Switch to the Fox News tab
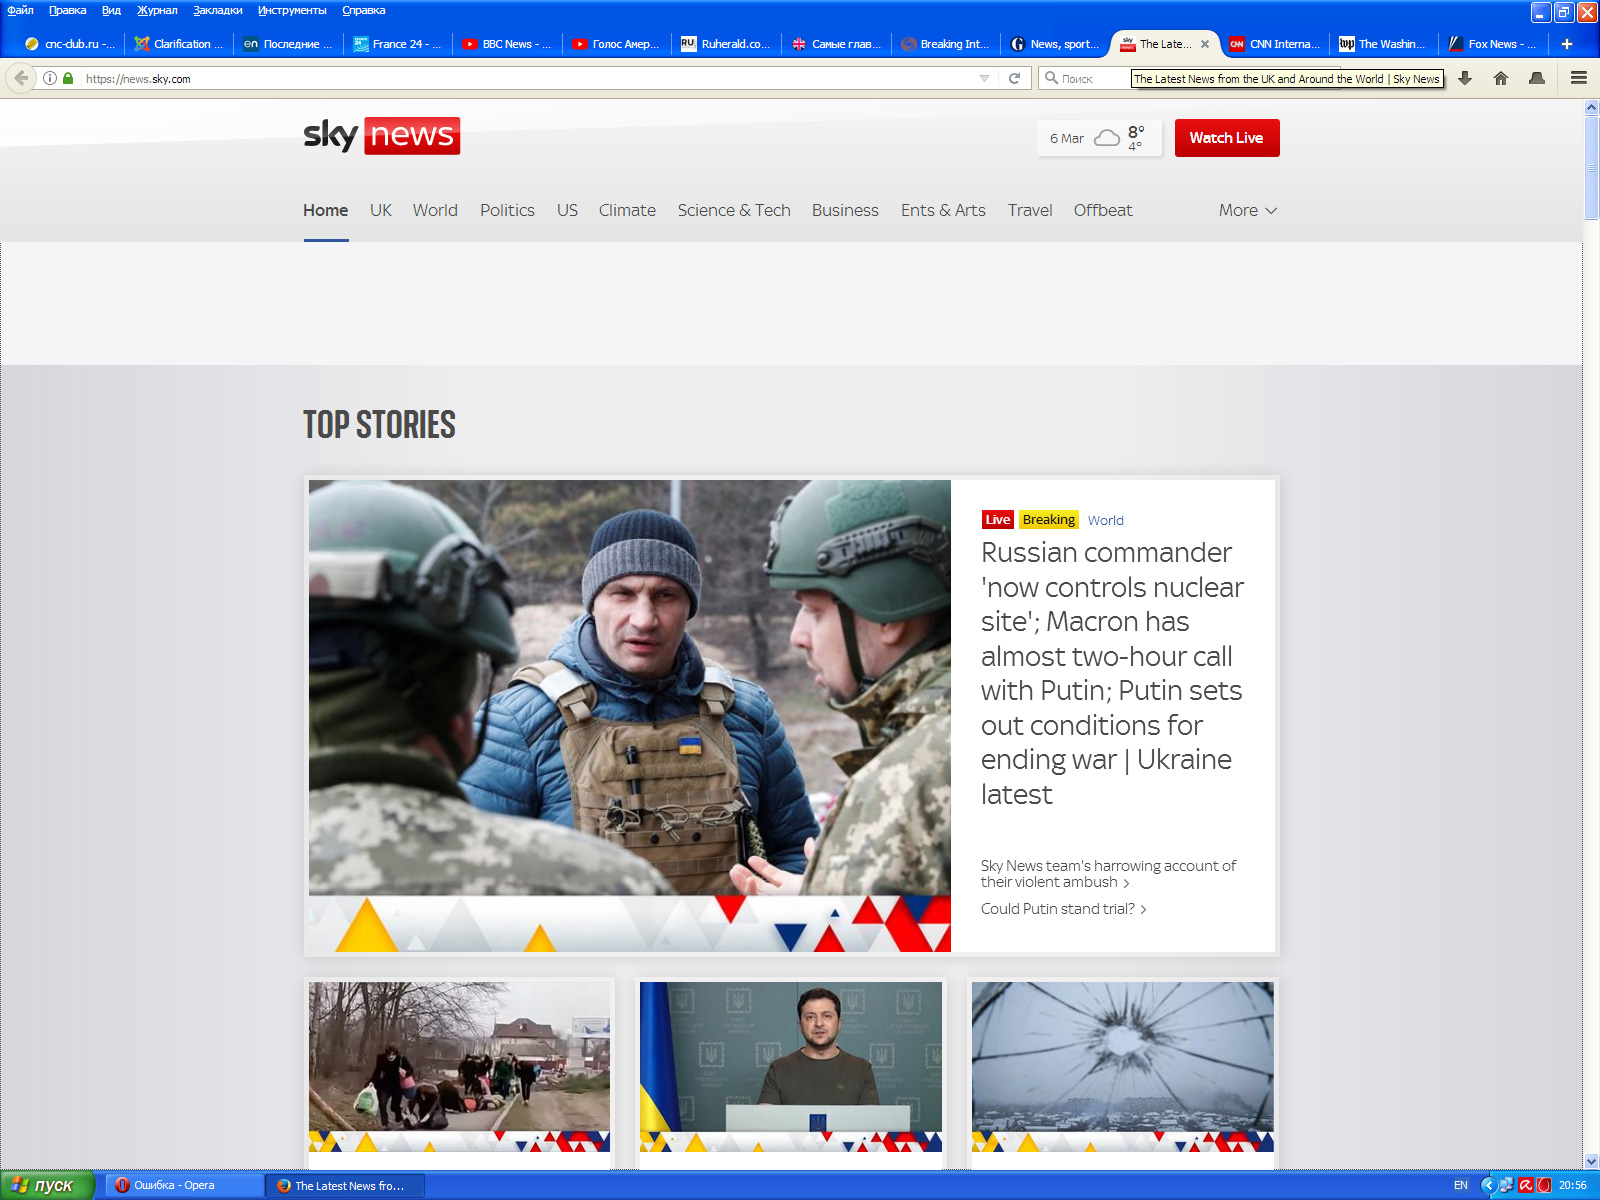 click(x=1493, y=44)
